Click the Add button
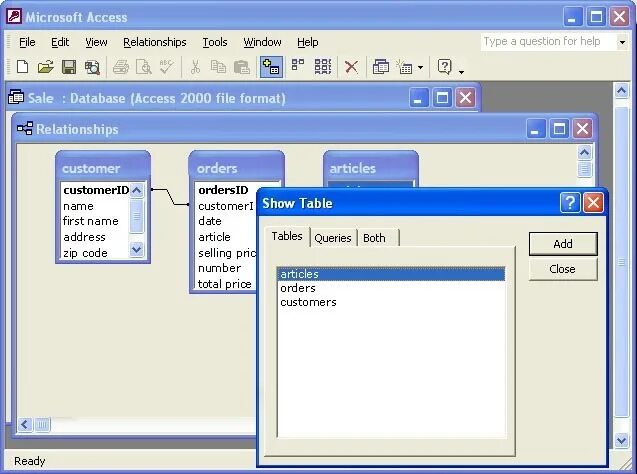637x474 pixels. tap(563, 244)
